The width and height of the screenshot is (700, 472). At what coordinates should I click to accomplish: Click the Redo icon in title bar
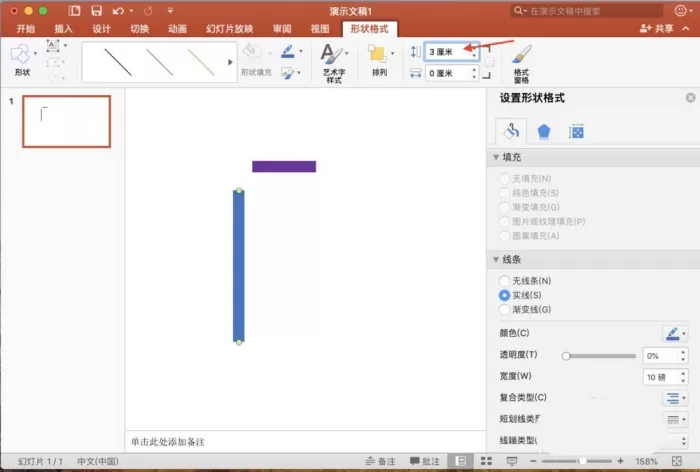[x=148, y=11]
